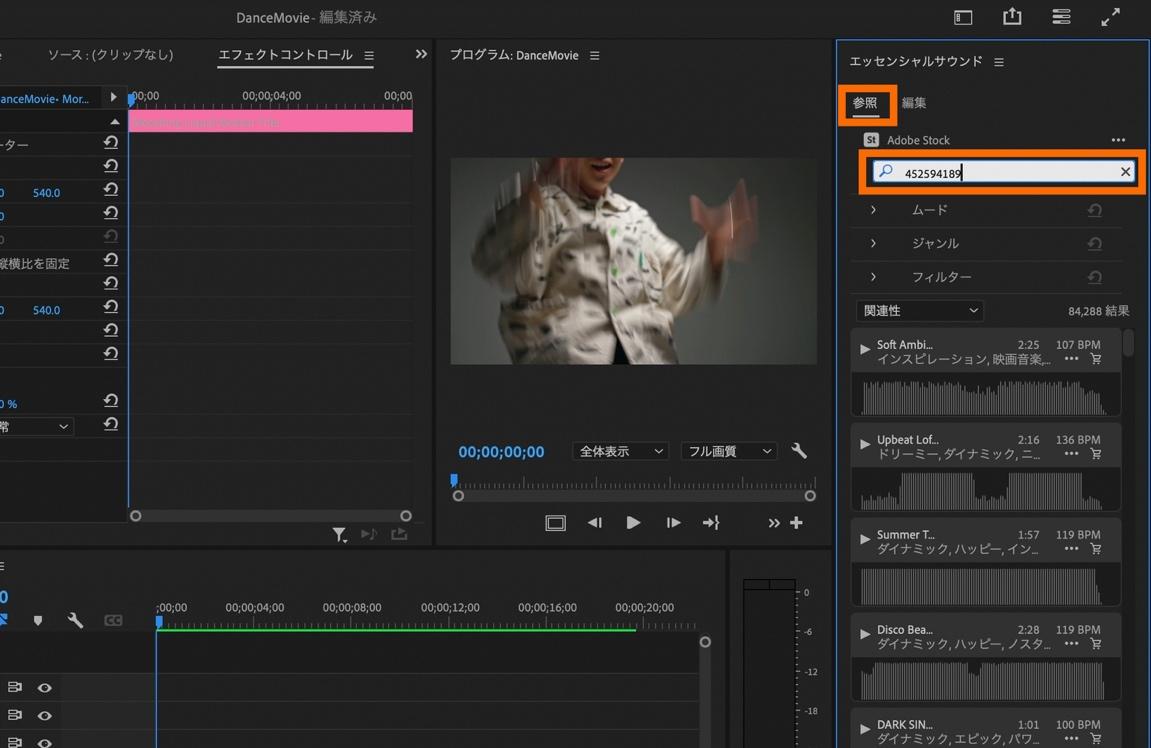Select the ソース (クリップなし) tab

pos(111,55)
